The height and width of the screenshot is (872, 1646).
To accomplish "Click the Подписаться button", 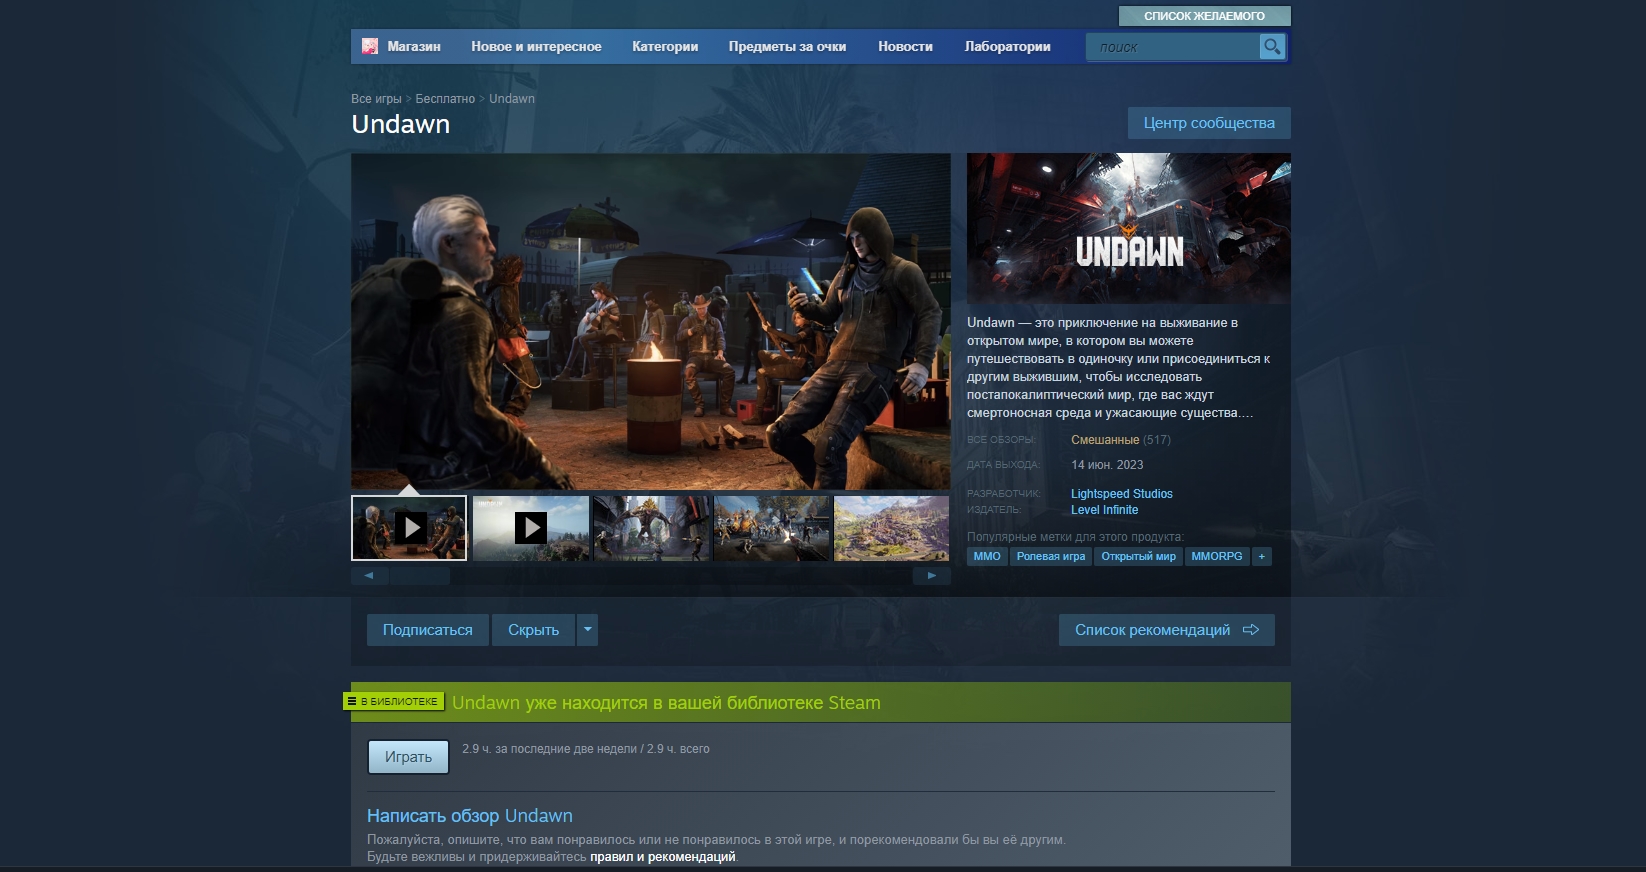I will pyautogui.click(x=427, y=630).
